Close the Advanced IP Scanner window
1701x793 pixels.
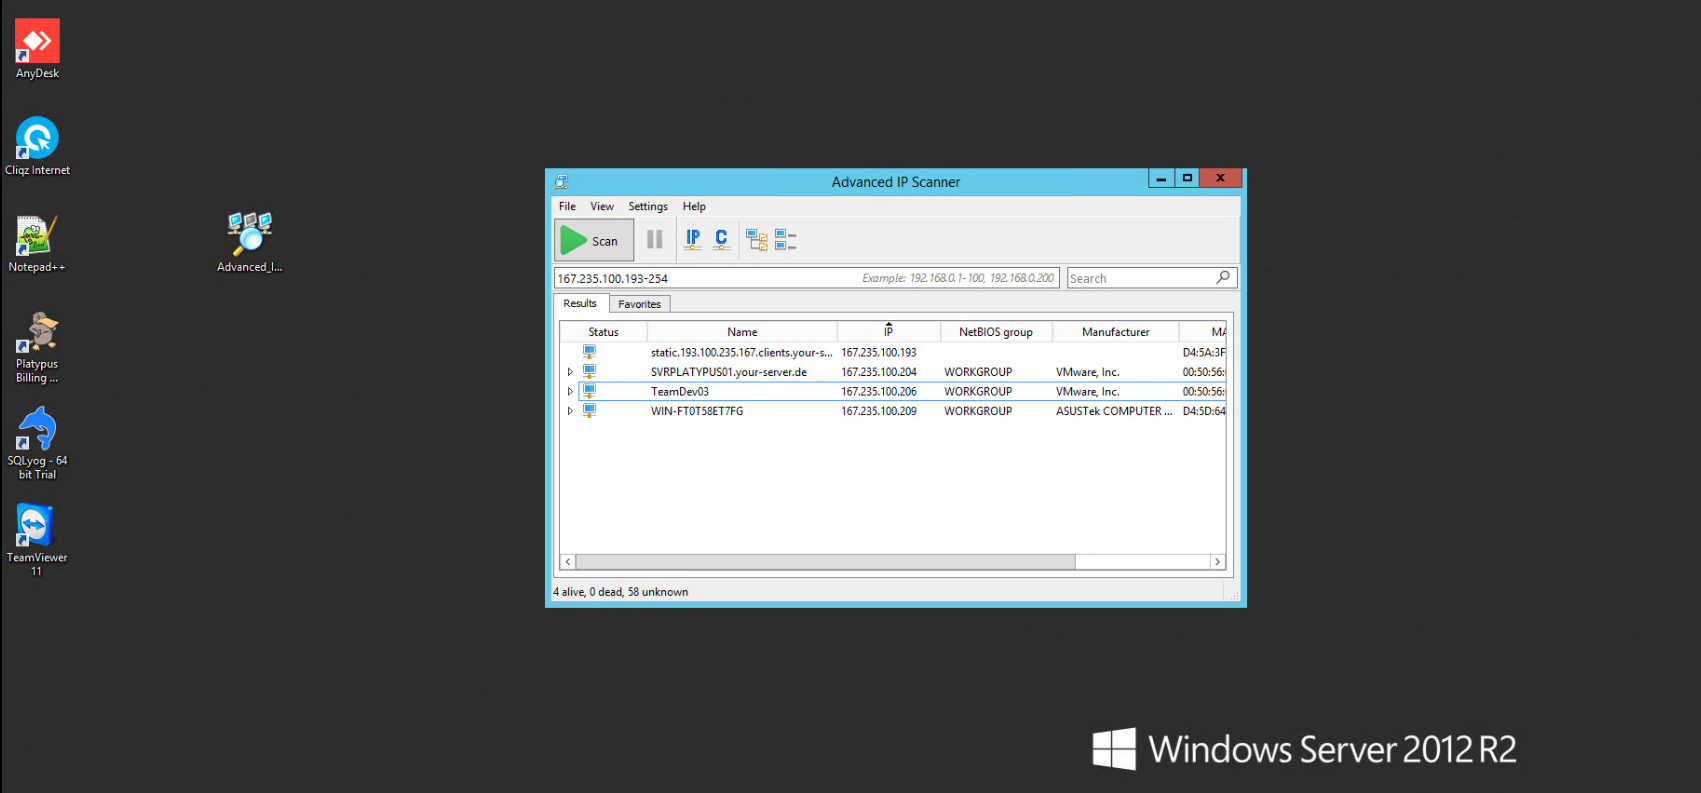(1221, 179)
